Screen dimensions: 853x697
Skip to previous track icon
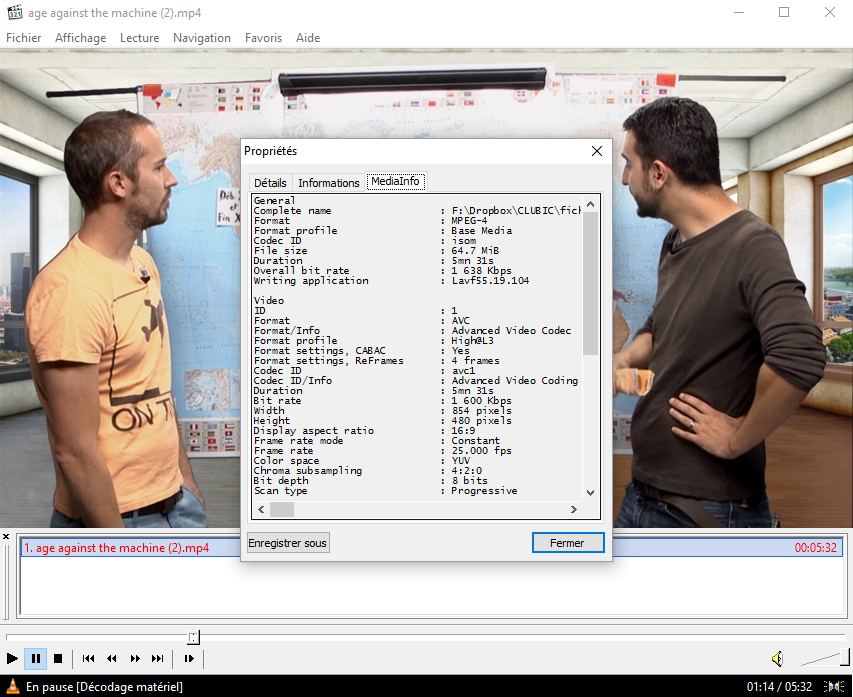point(89,658)
